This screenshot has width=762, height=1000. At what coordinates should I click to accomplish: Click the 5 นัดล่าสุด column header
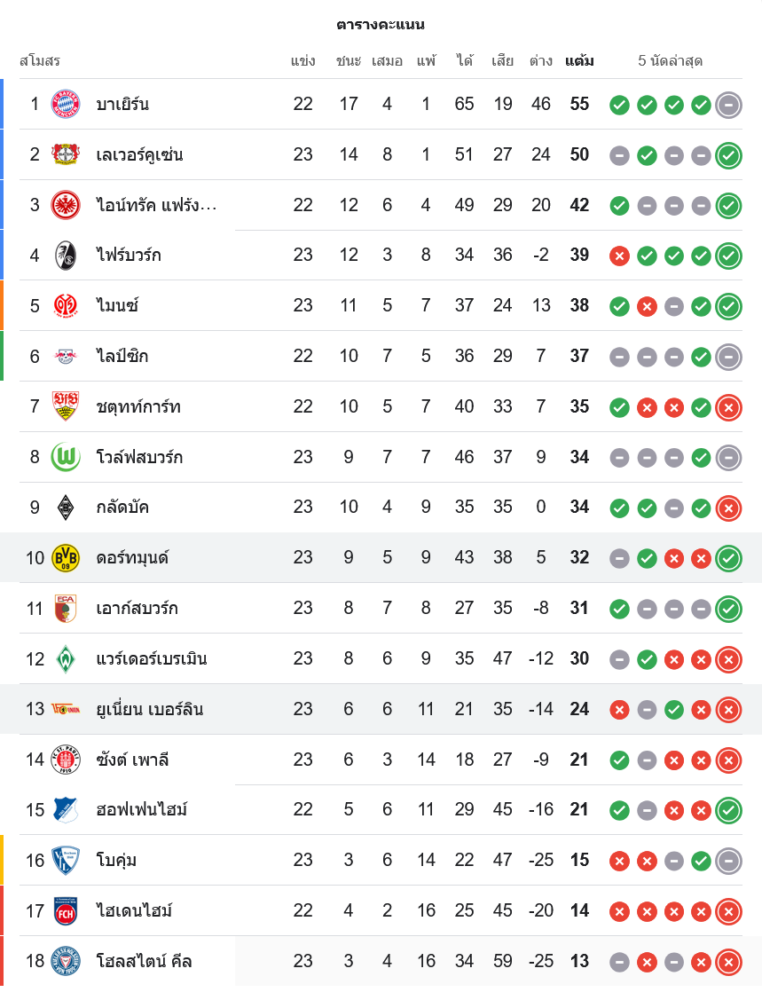pos(670,61)
